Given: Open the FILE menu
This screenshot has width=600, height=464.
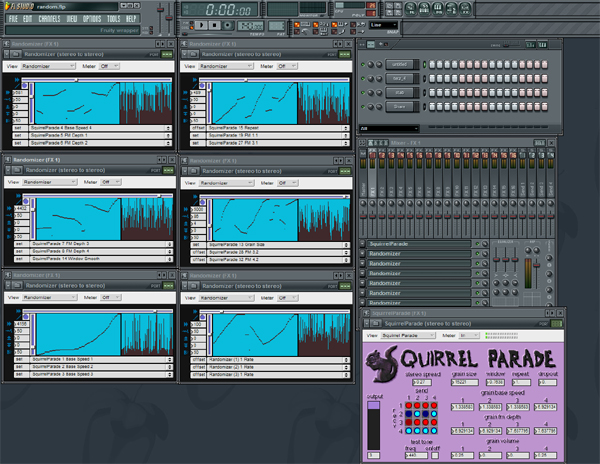Looking at the screenshot, I should coord(13,19).
